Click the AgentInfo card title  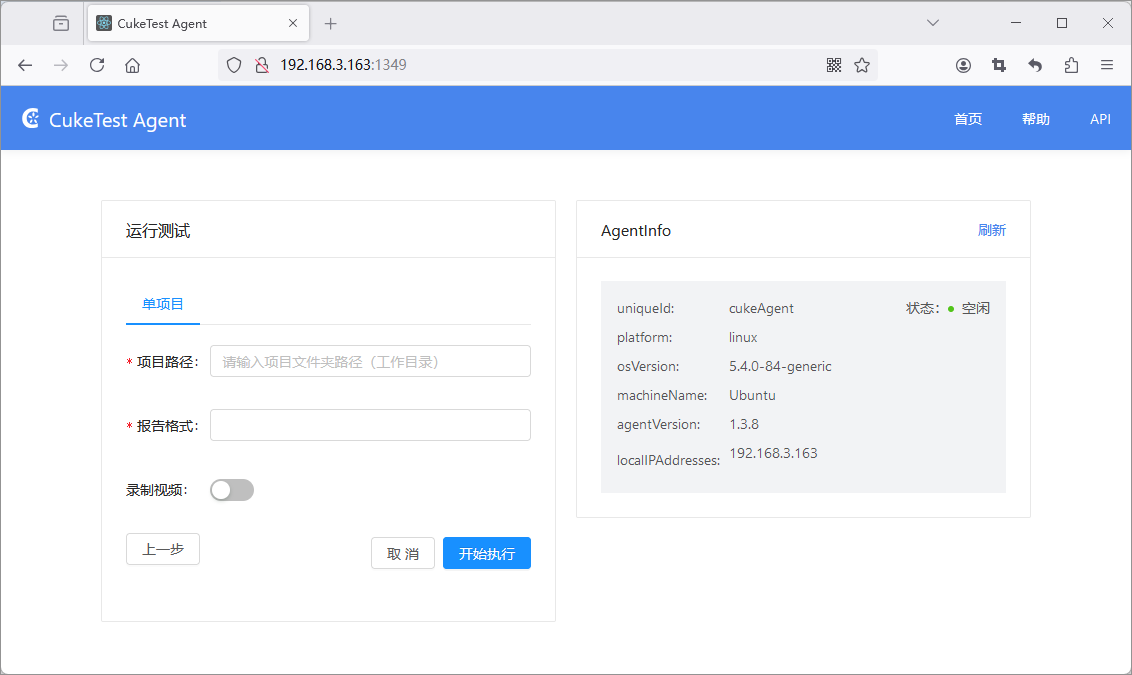click(636, 231)
